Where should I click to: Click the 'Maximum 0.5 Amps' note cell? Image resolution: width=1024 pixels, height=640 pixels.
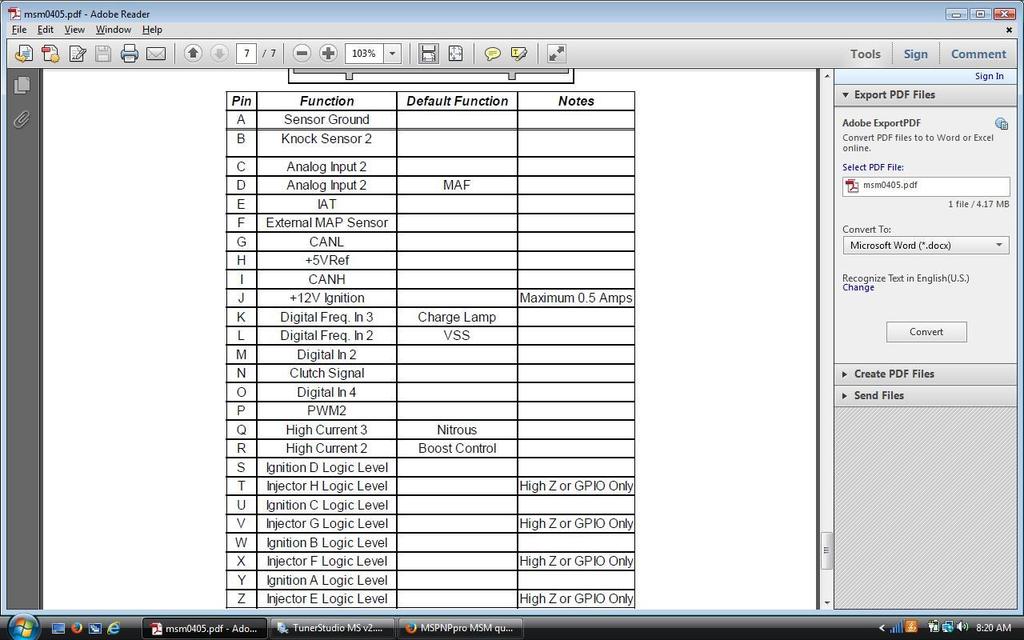click(576, 298)
